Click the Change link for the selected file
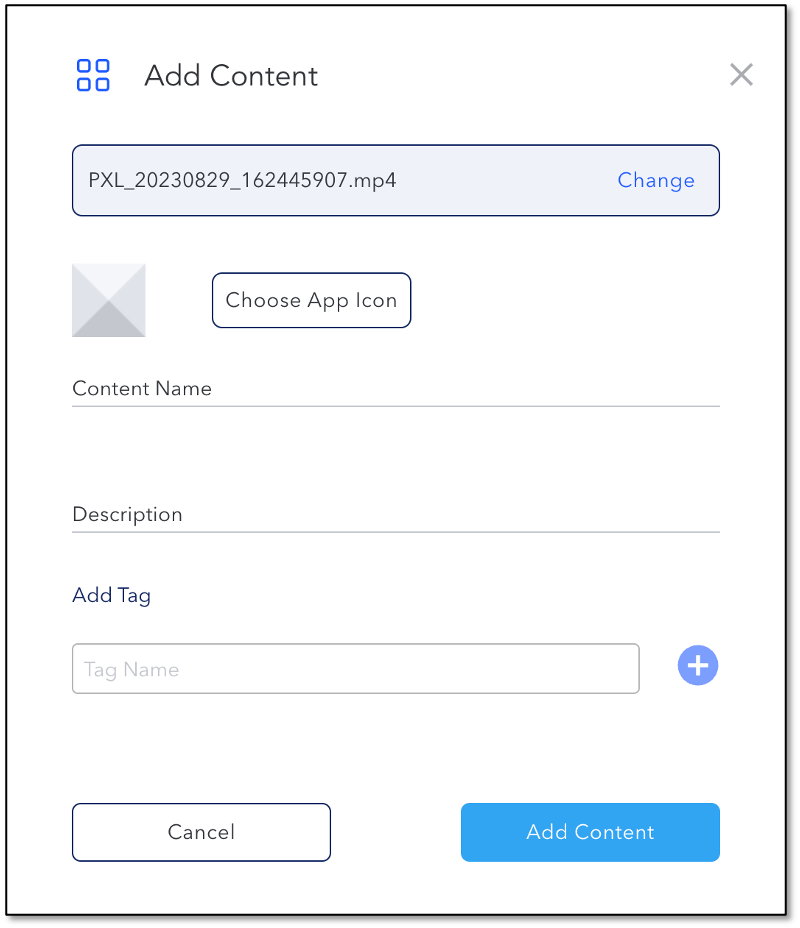This screenshot has height=928, width=800. pyautogui.click(x=656, y=180)
